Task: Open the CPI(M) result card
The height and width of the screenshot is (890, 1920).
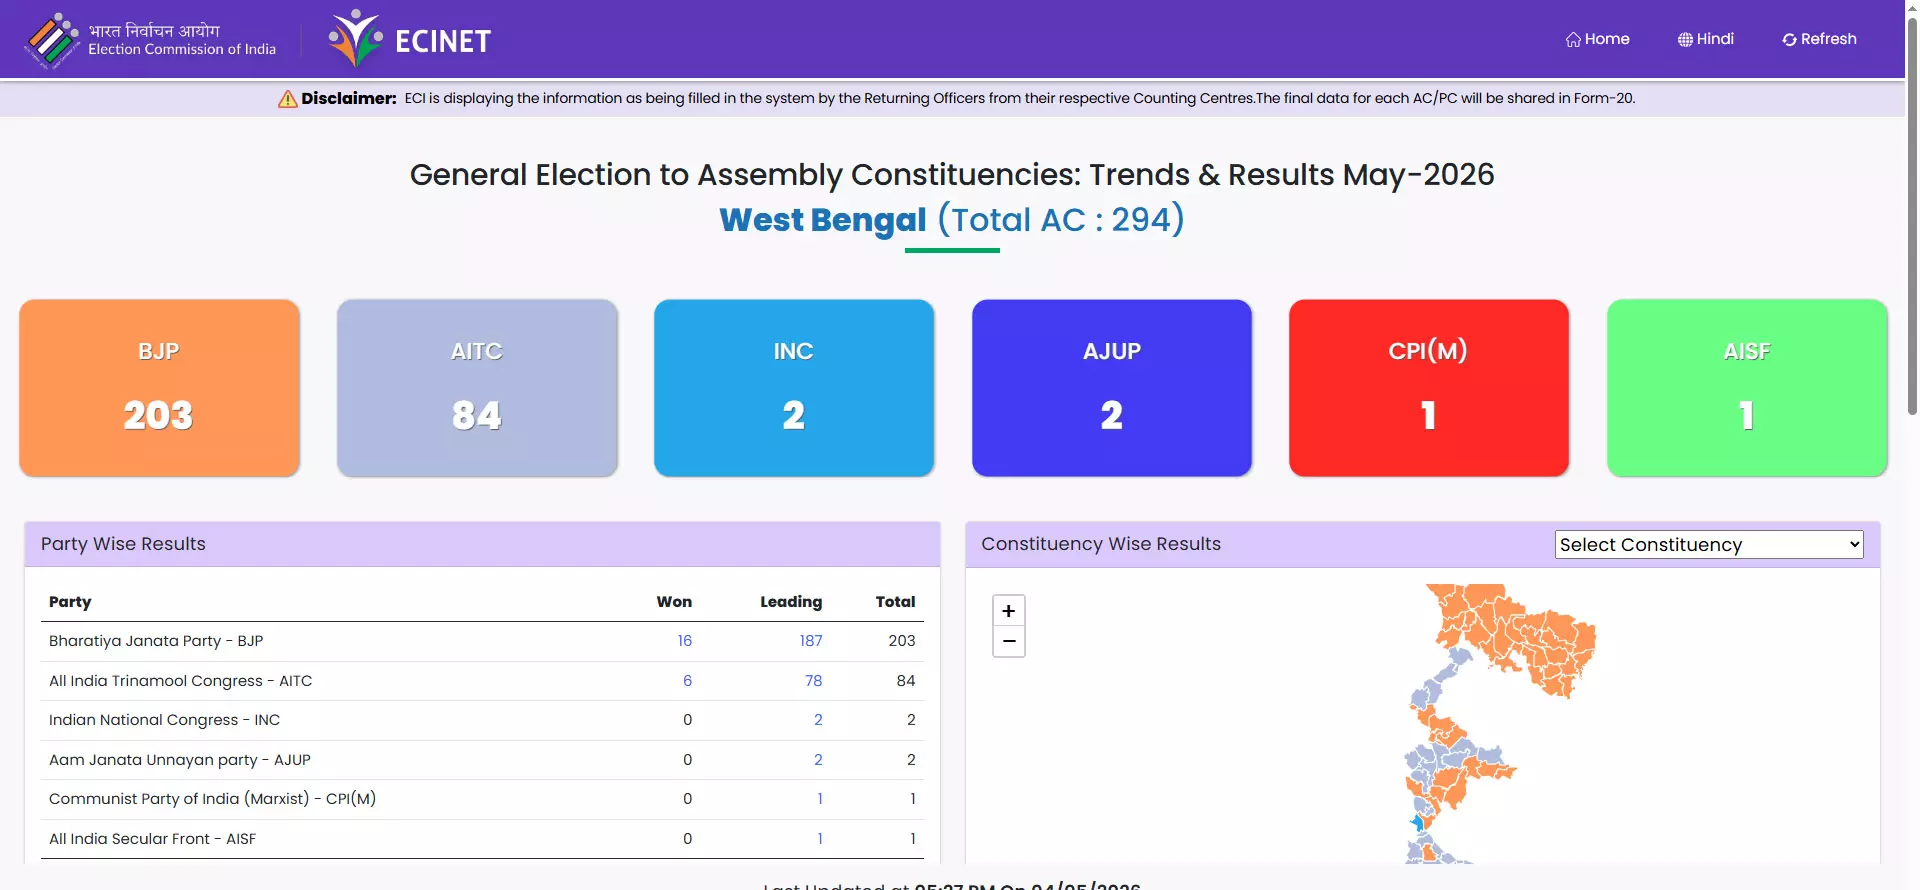Action: coord(1429,388)
